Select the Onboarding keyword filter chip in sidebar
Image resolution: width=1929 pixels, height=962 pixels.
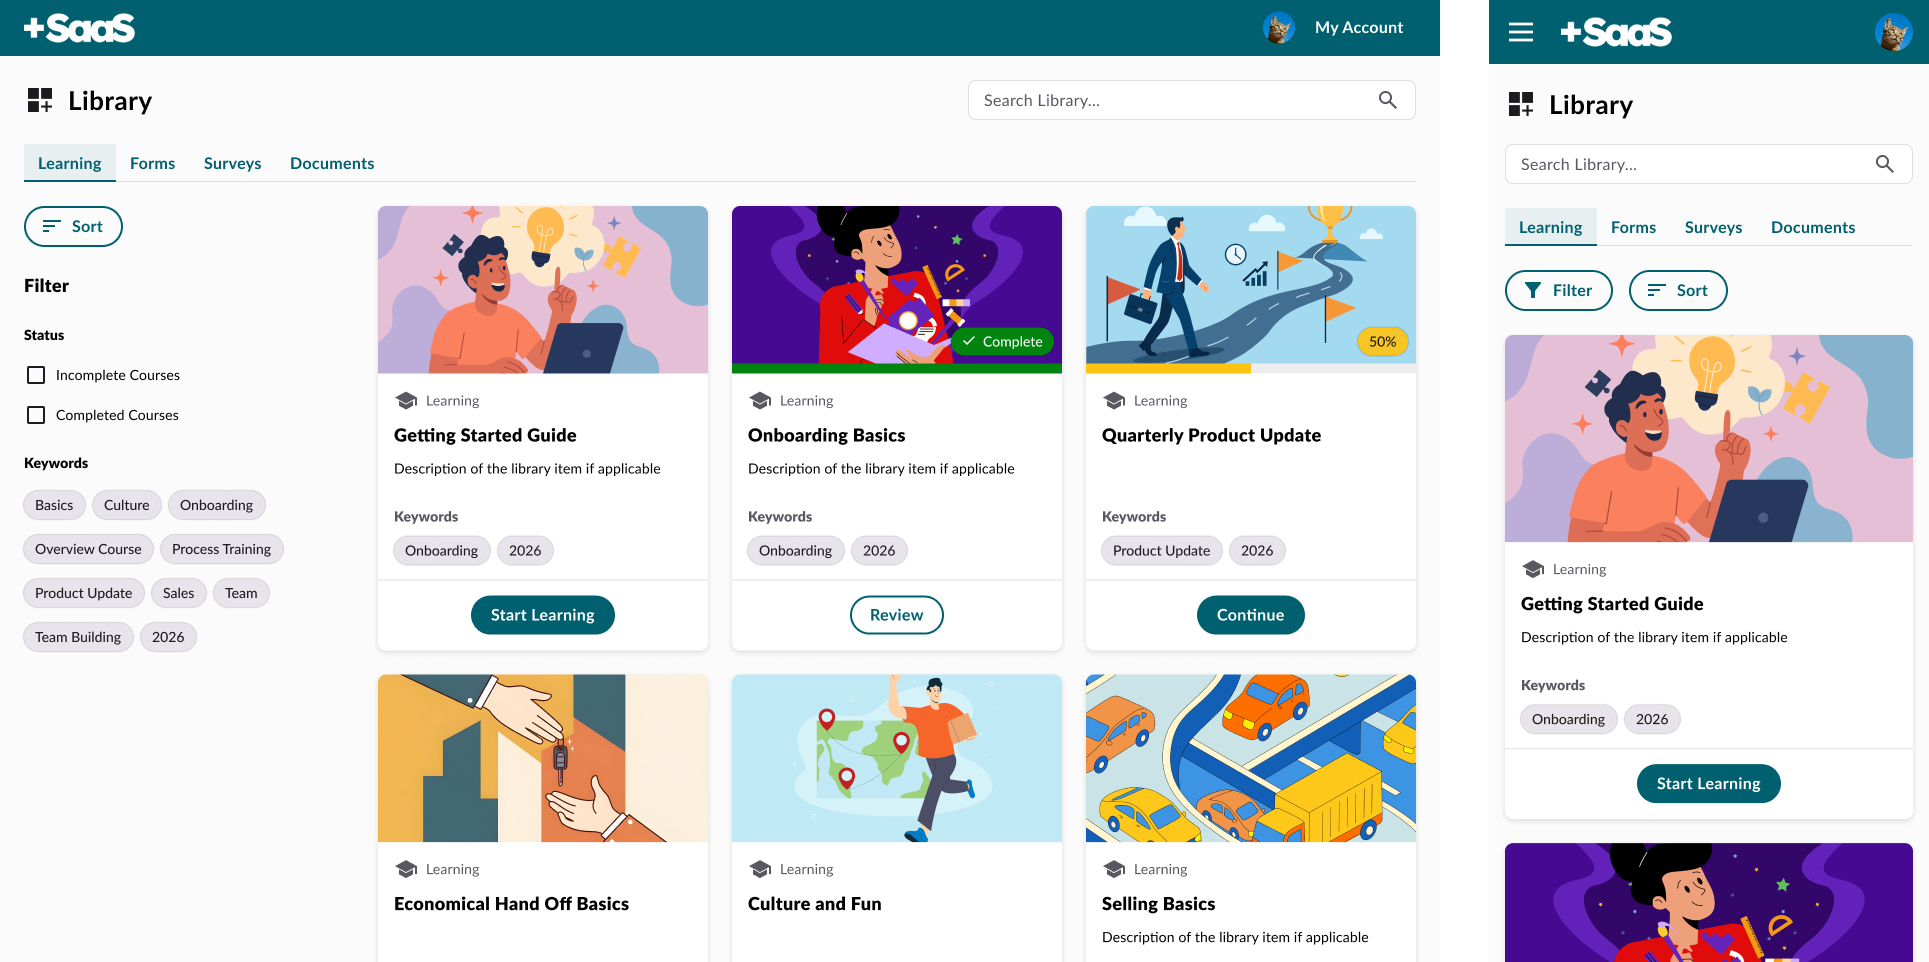coord(217,505)
